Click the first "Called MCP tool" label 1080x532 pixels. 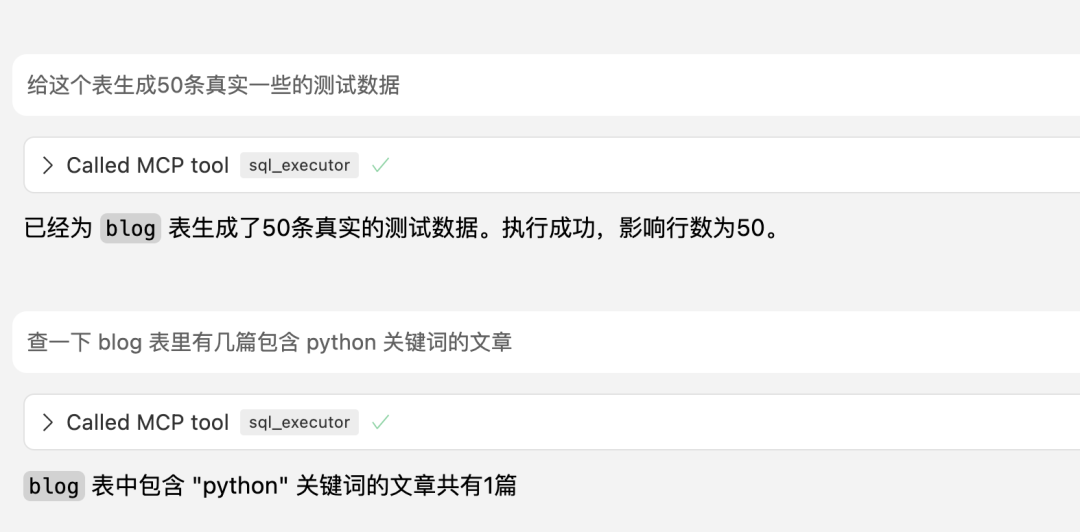(x=147, y=166)
